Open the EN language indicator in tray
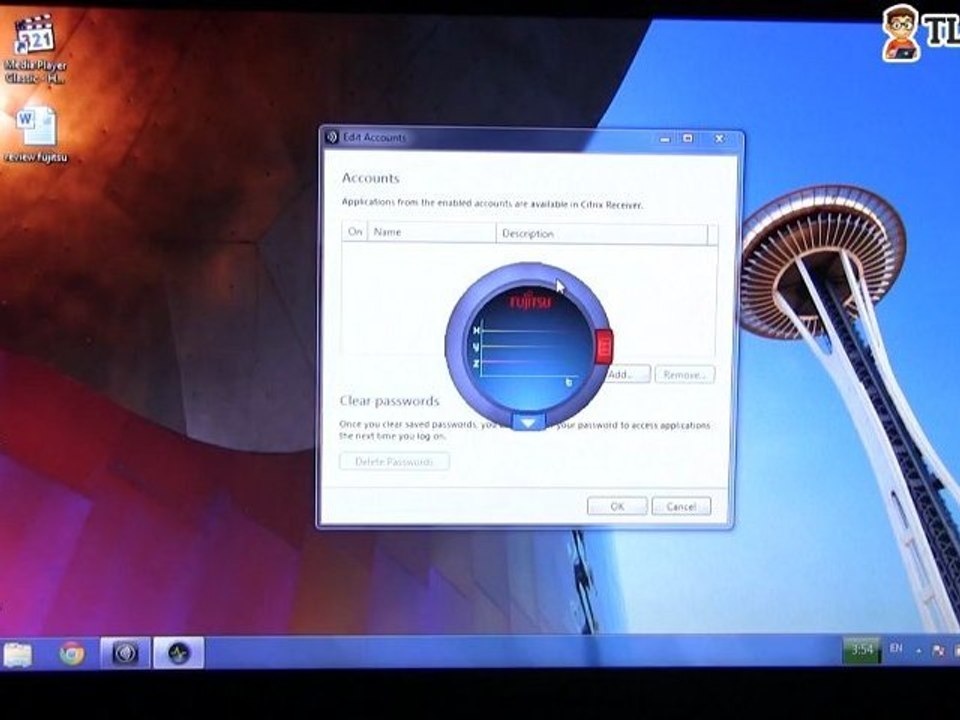 [x=896, y=649]
